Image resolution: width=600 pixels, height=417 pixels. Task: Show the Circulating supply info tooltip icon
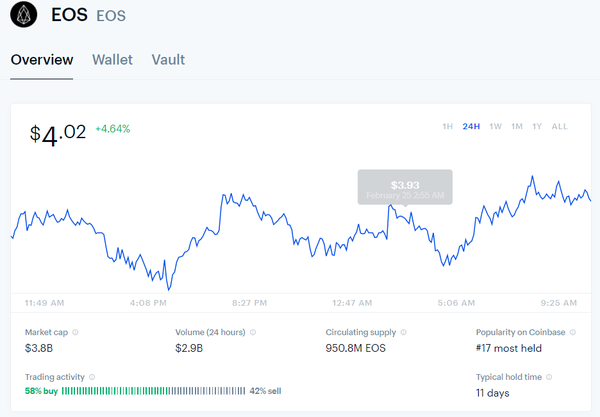click(x=405, y=332)
